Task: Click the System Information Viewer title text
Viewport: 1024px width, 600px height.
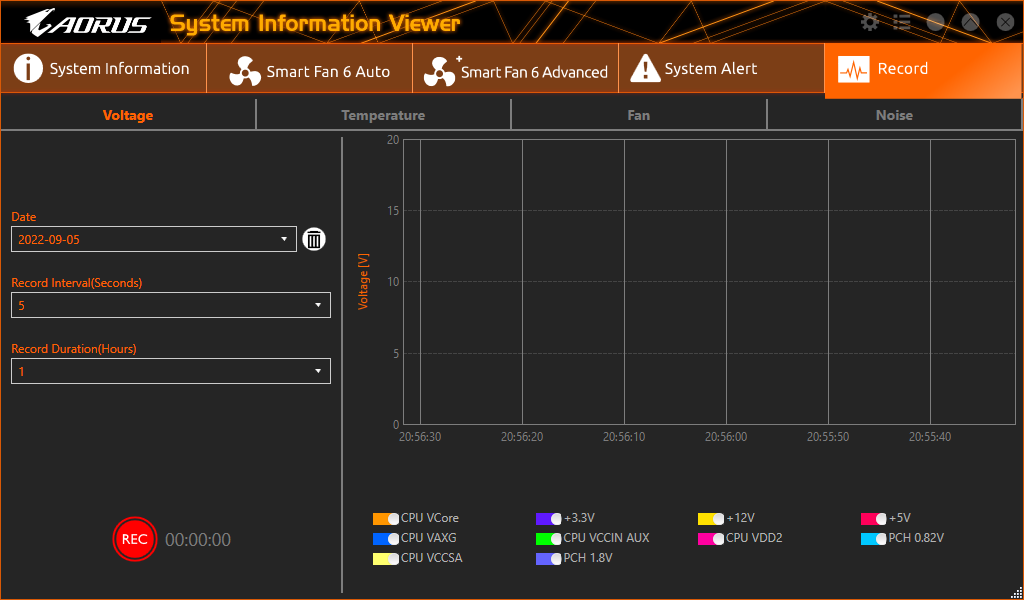Action: point(315,24)
